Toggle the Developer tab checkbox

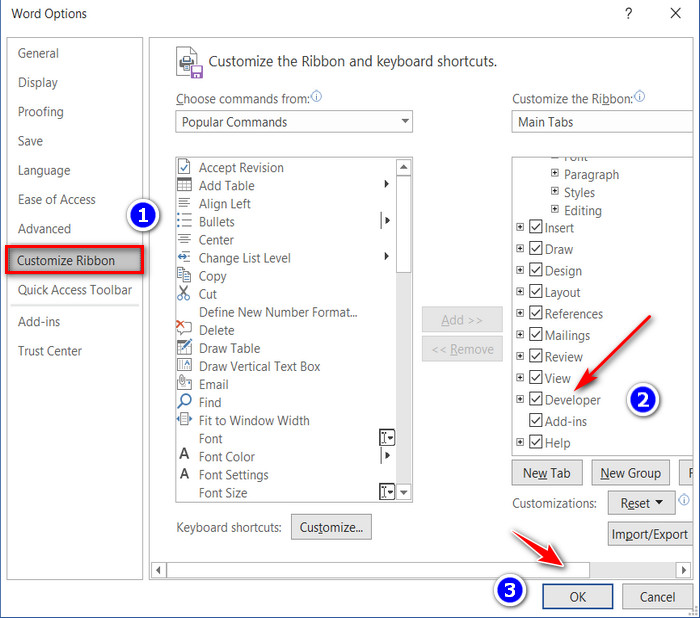[x=535, y=399]
